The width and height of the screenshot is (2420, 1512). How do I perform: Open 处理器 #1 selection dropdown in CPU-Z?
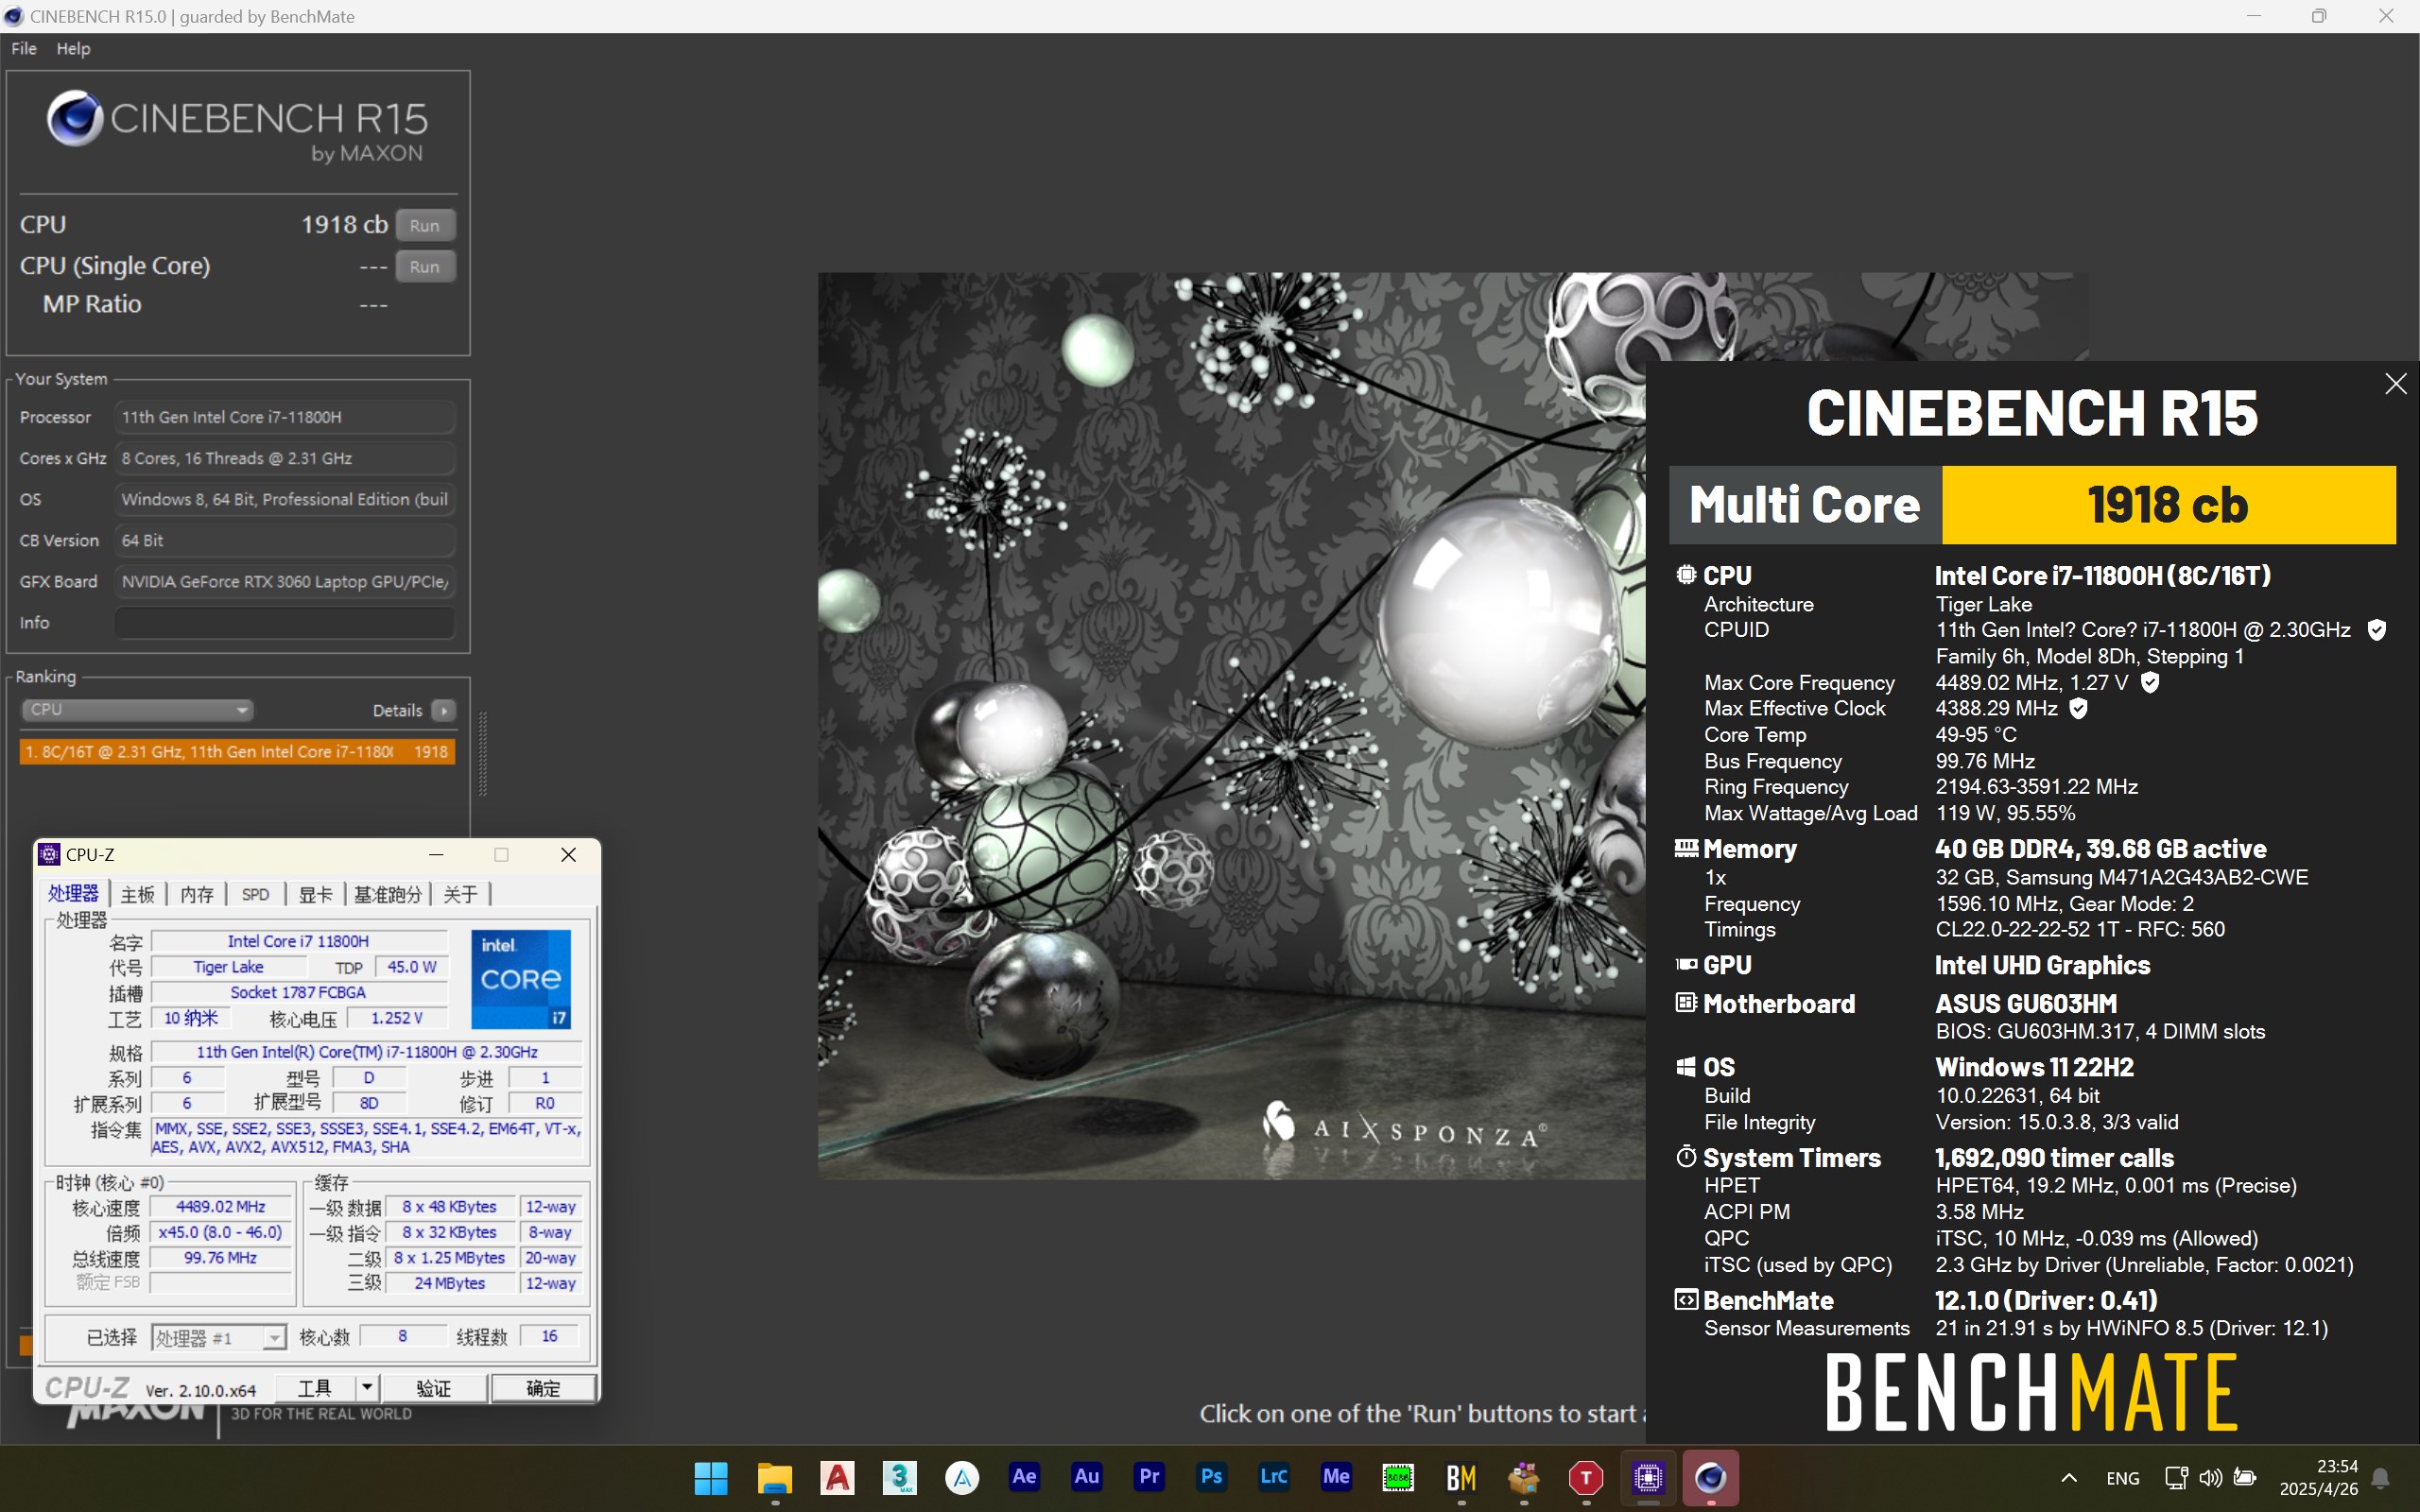[219, 1337]
